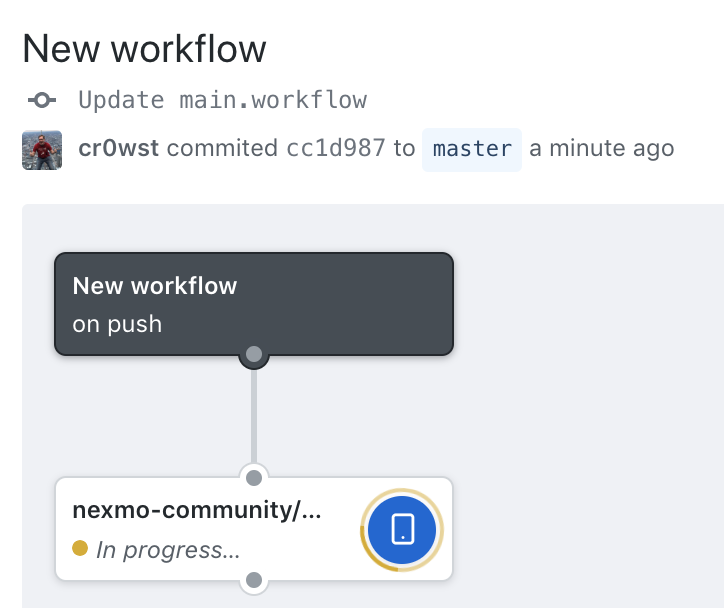This screenshot has width=724, height=608.
Task: Click the blue phone action icon
Action: pyautogui.click(x=402, y=530)
